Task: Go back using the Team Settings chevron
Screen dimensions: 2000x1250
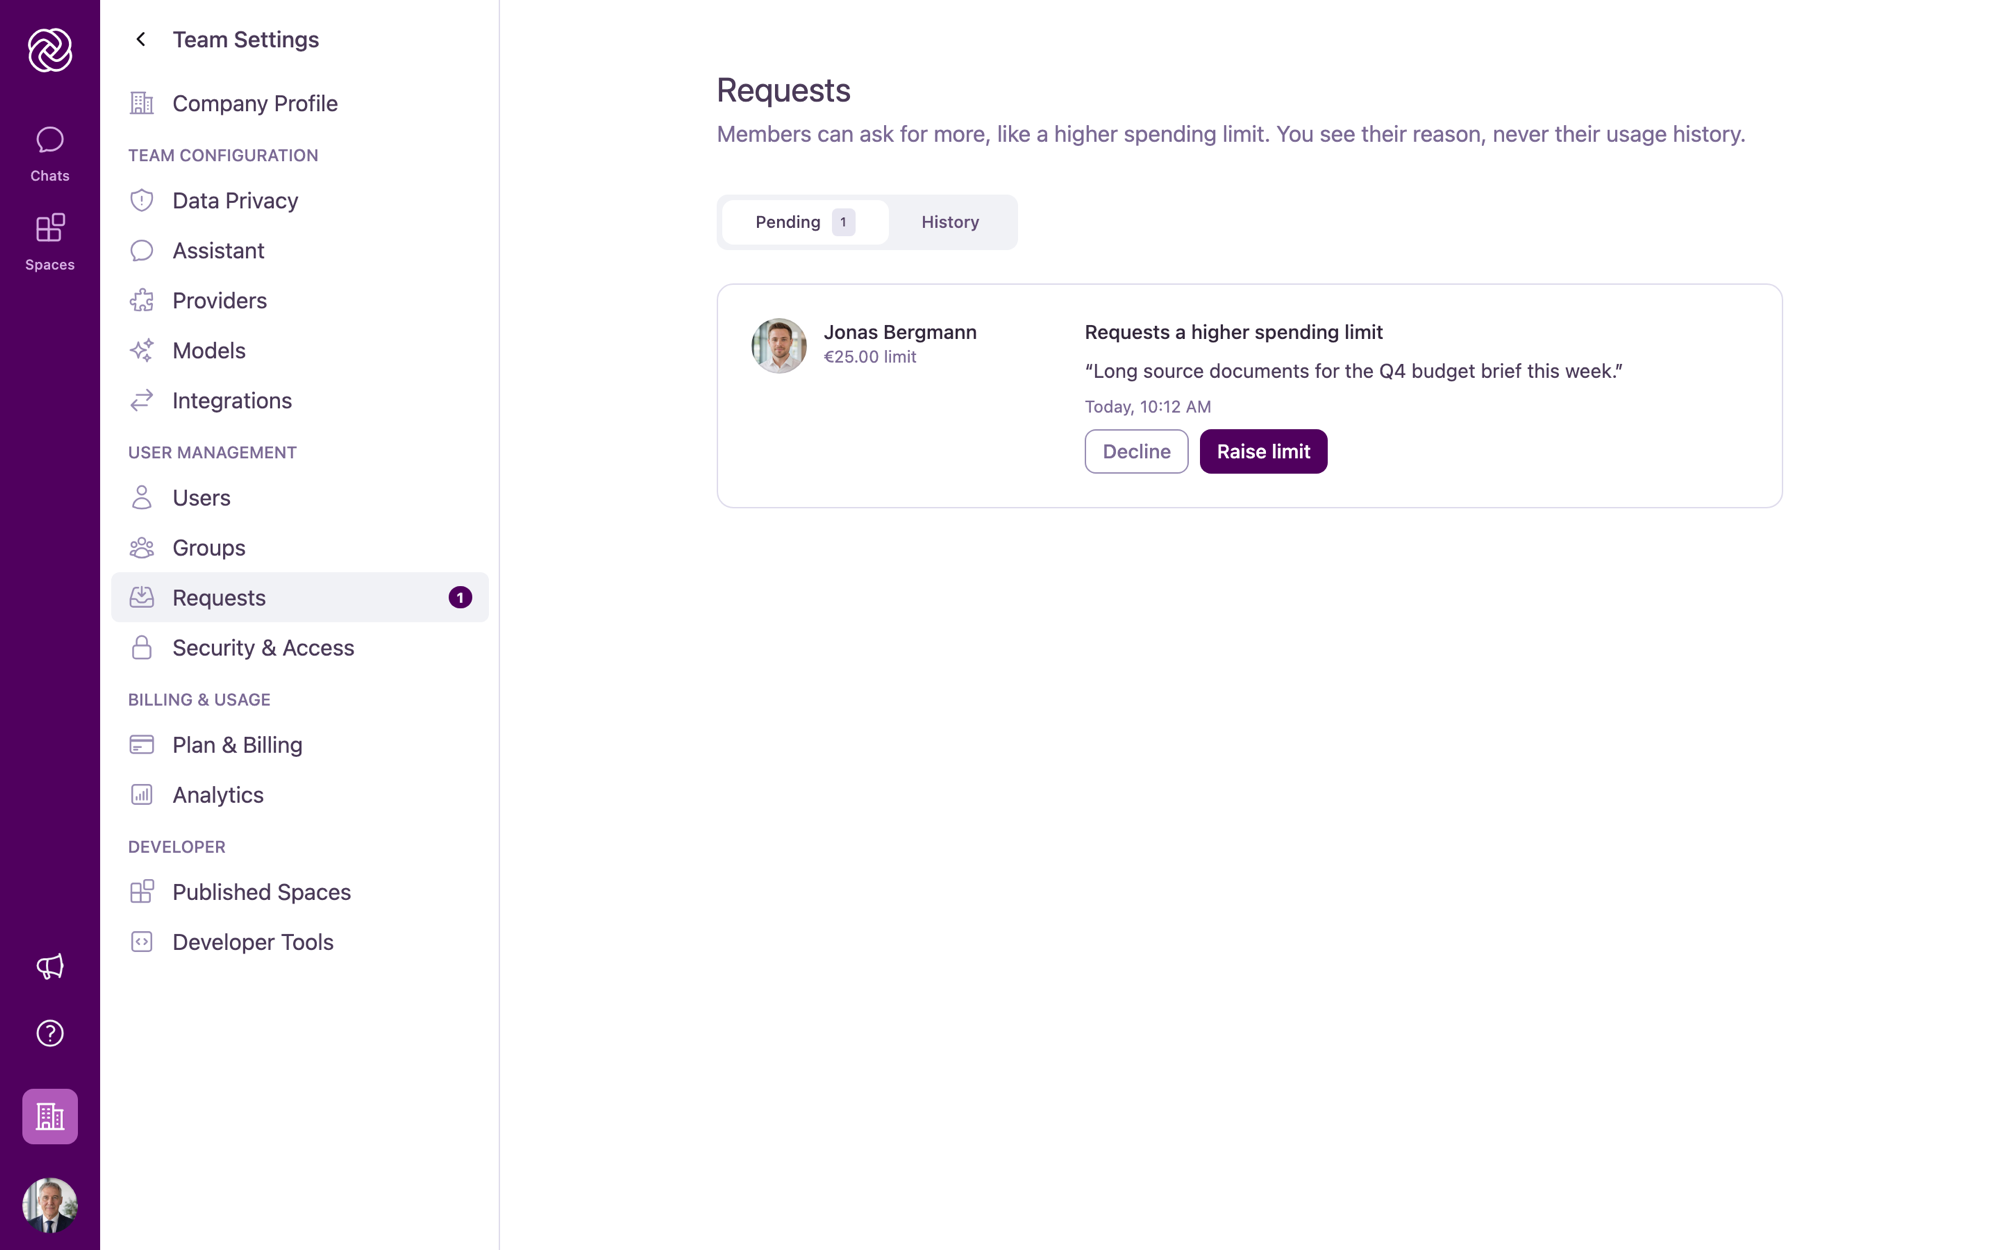Action: (x=141, y=39)
